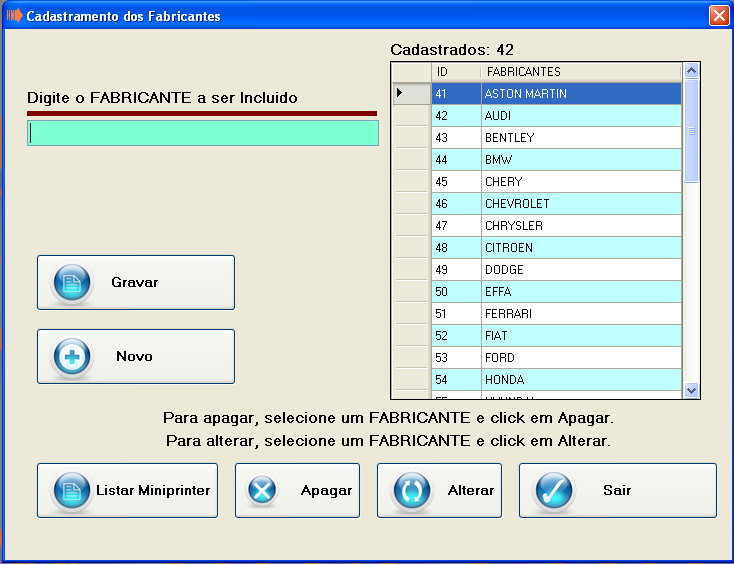
Task: Click ID cell 49
Action: [456, 270]
